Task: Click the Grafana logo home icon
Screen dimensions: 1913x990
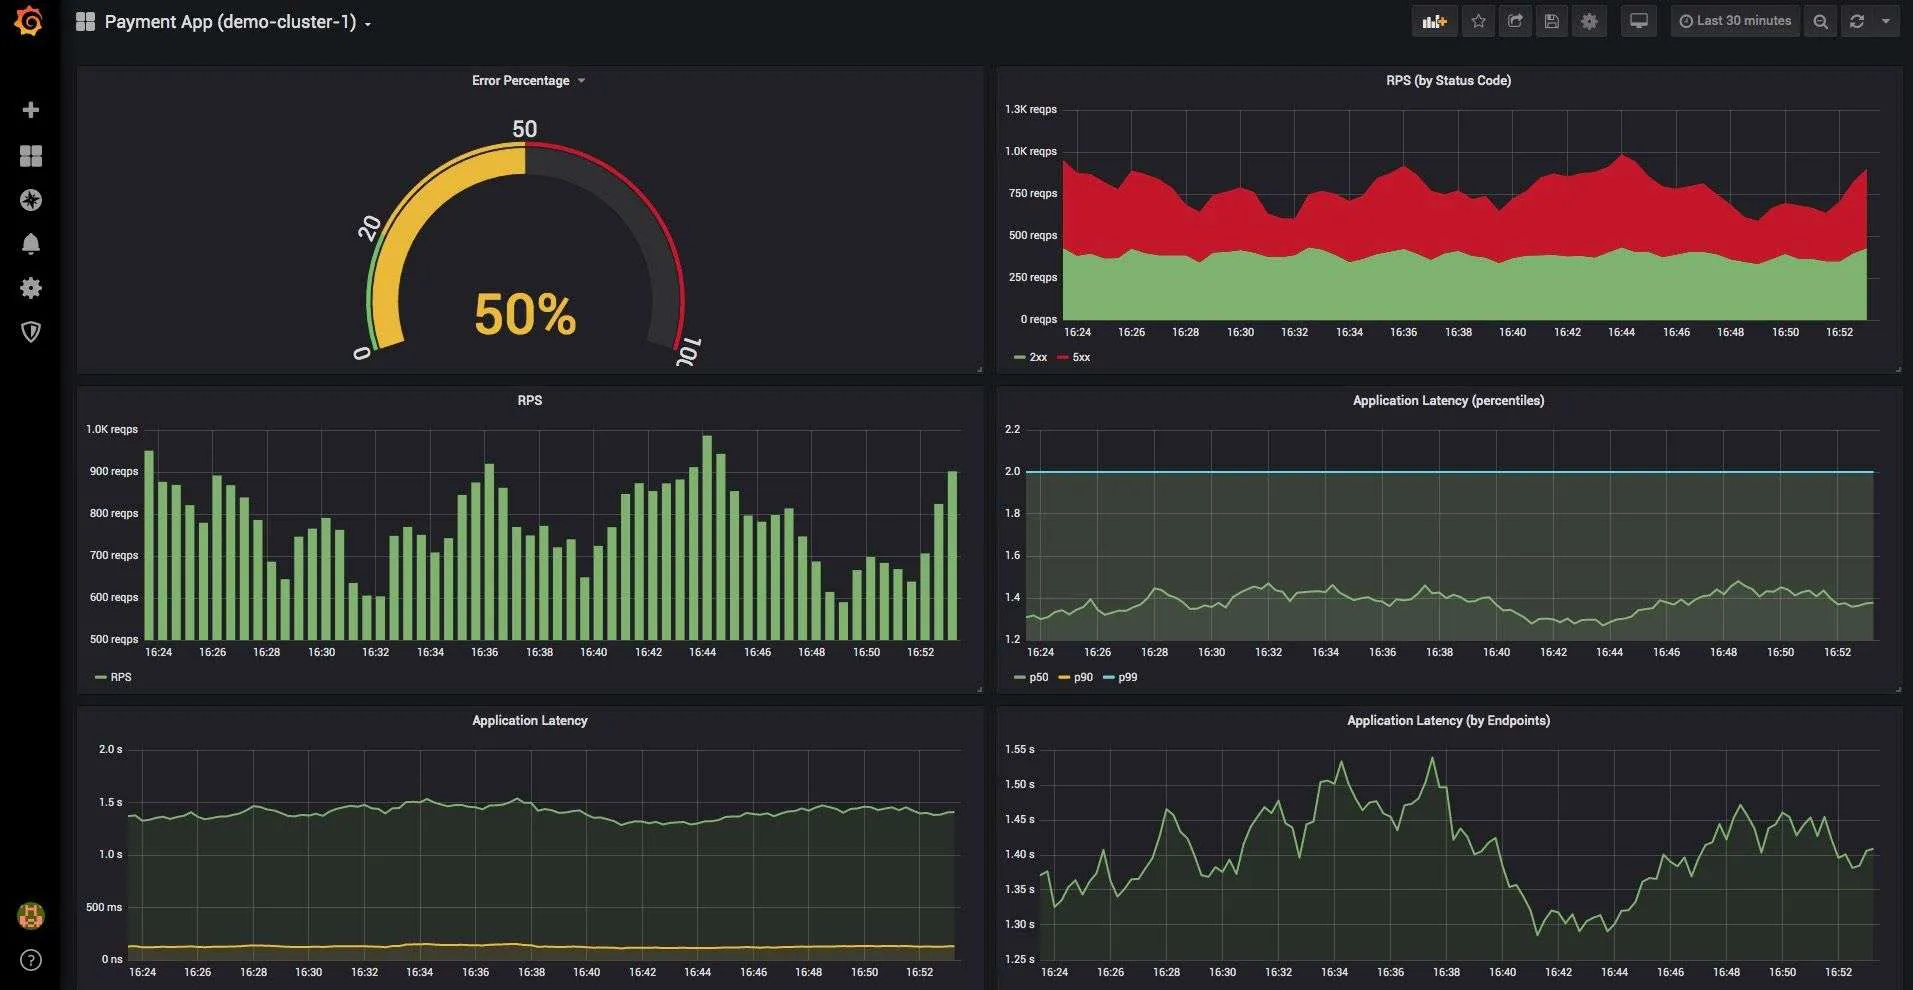Action: 29,21
